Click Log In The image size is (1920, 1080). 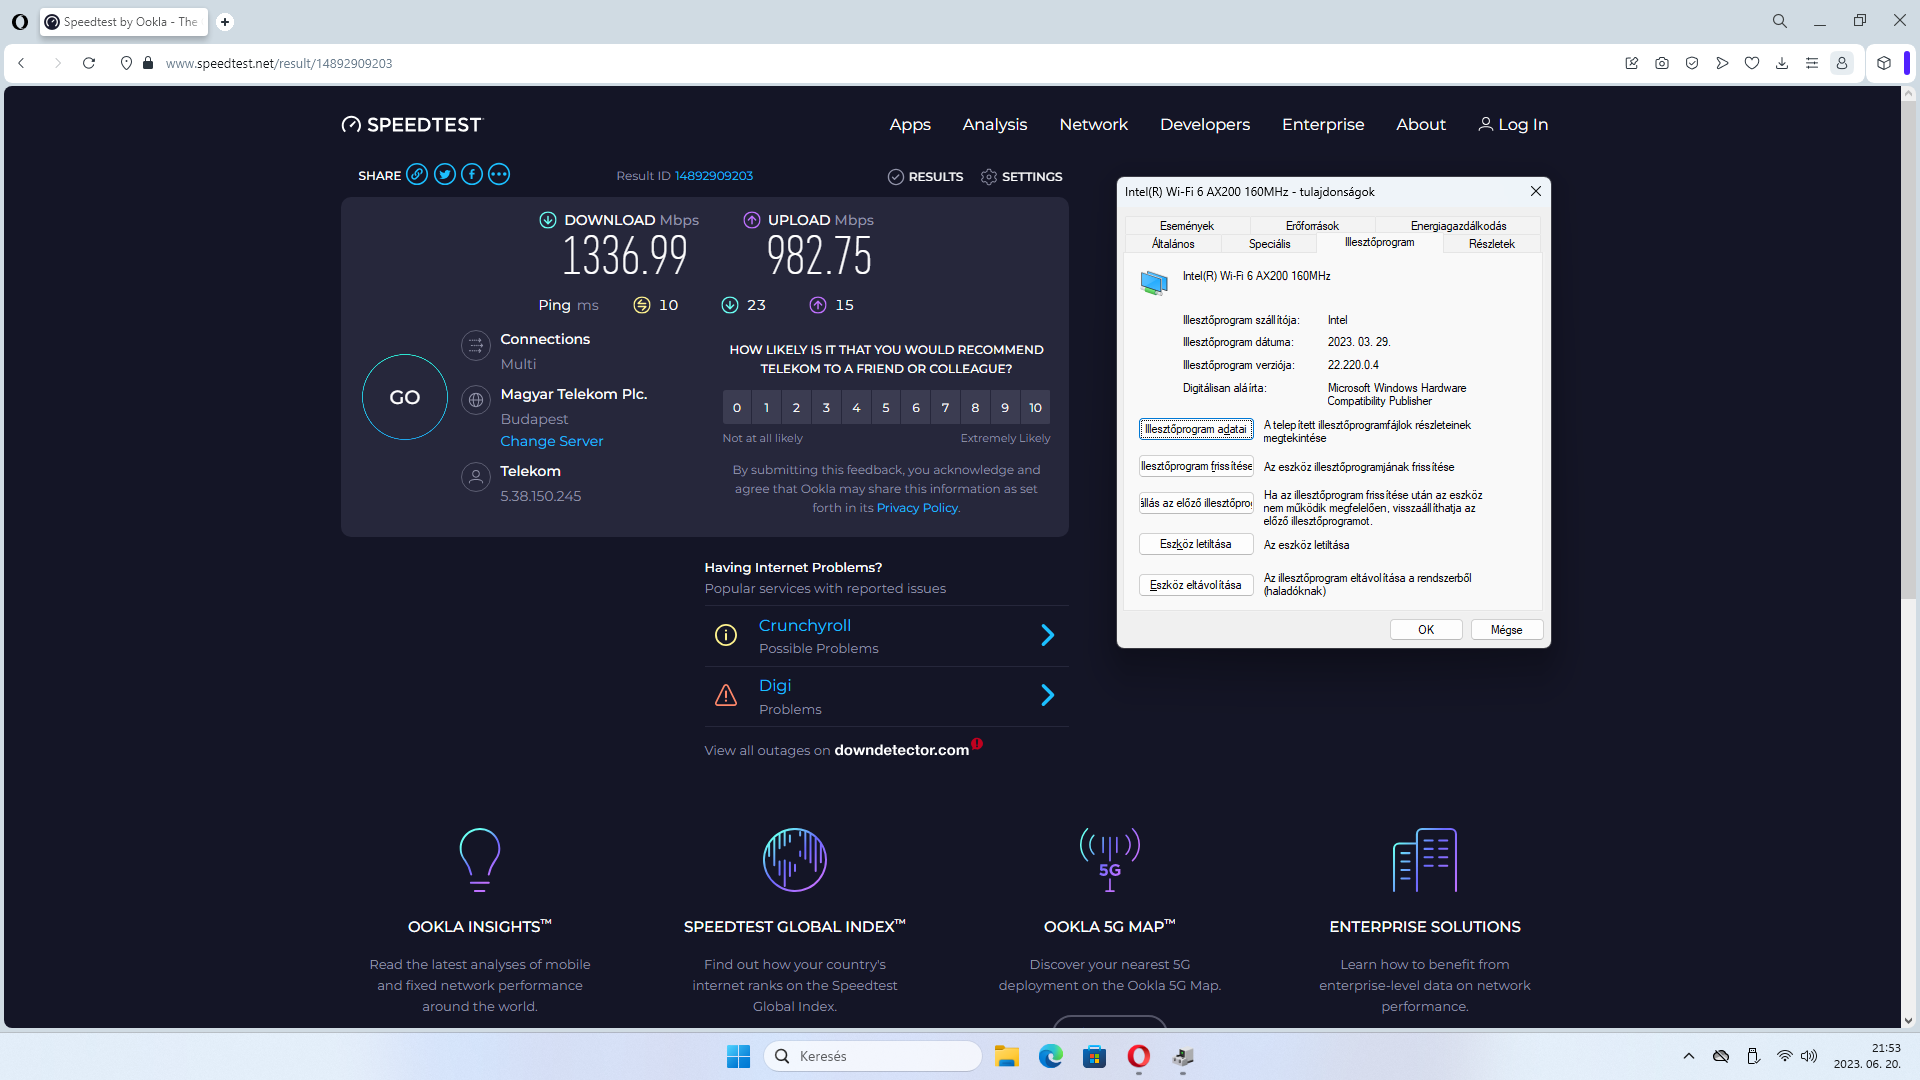click(1513, 125)
